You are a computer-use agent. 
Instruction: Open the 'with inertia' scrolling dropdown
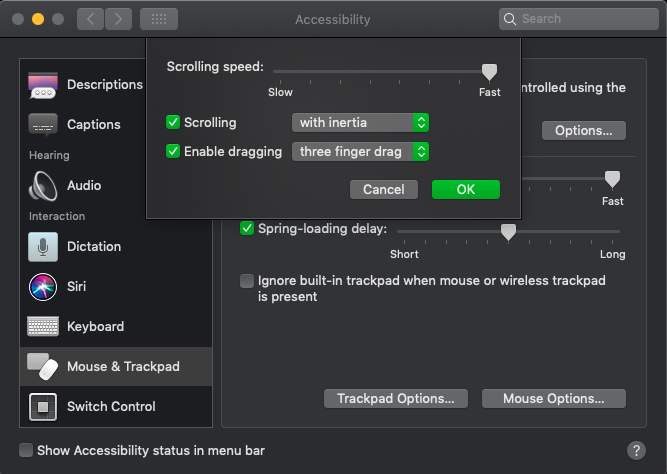(360, 123)
